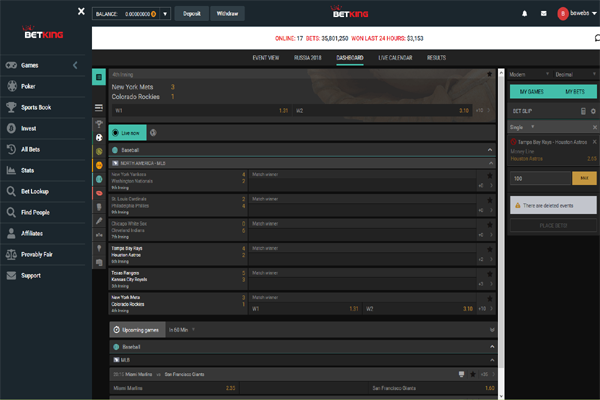Select the Dashboard tab
600x400 pixels.
click(x=350, y=58)
